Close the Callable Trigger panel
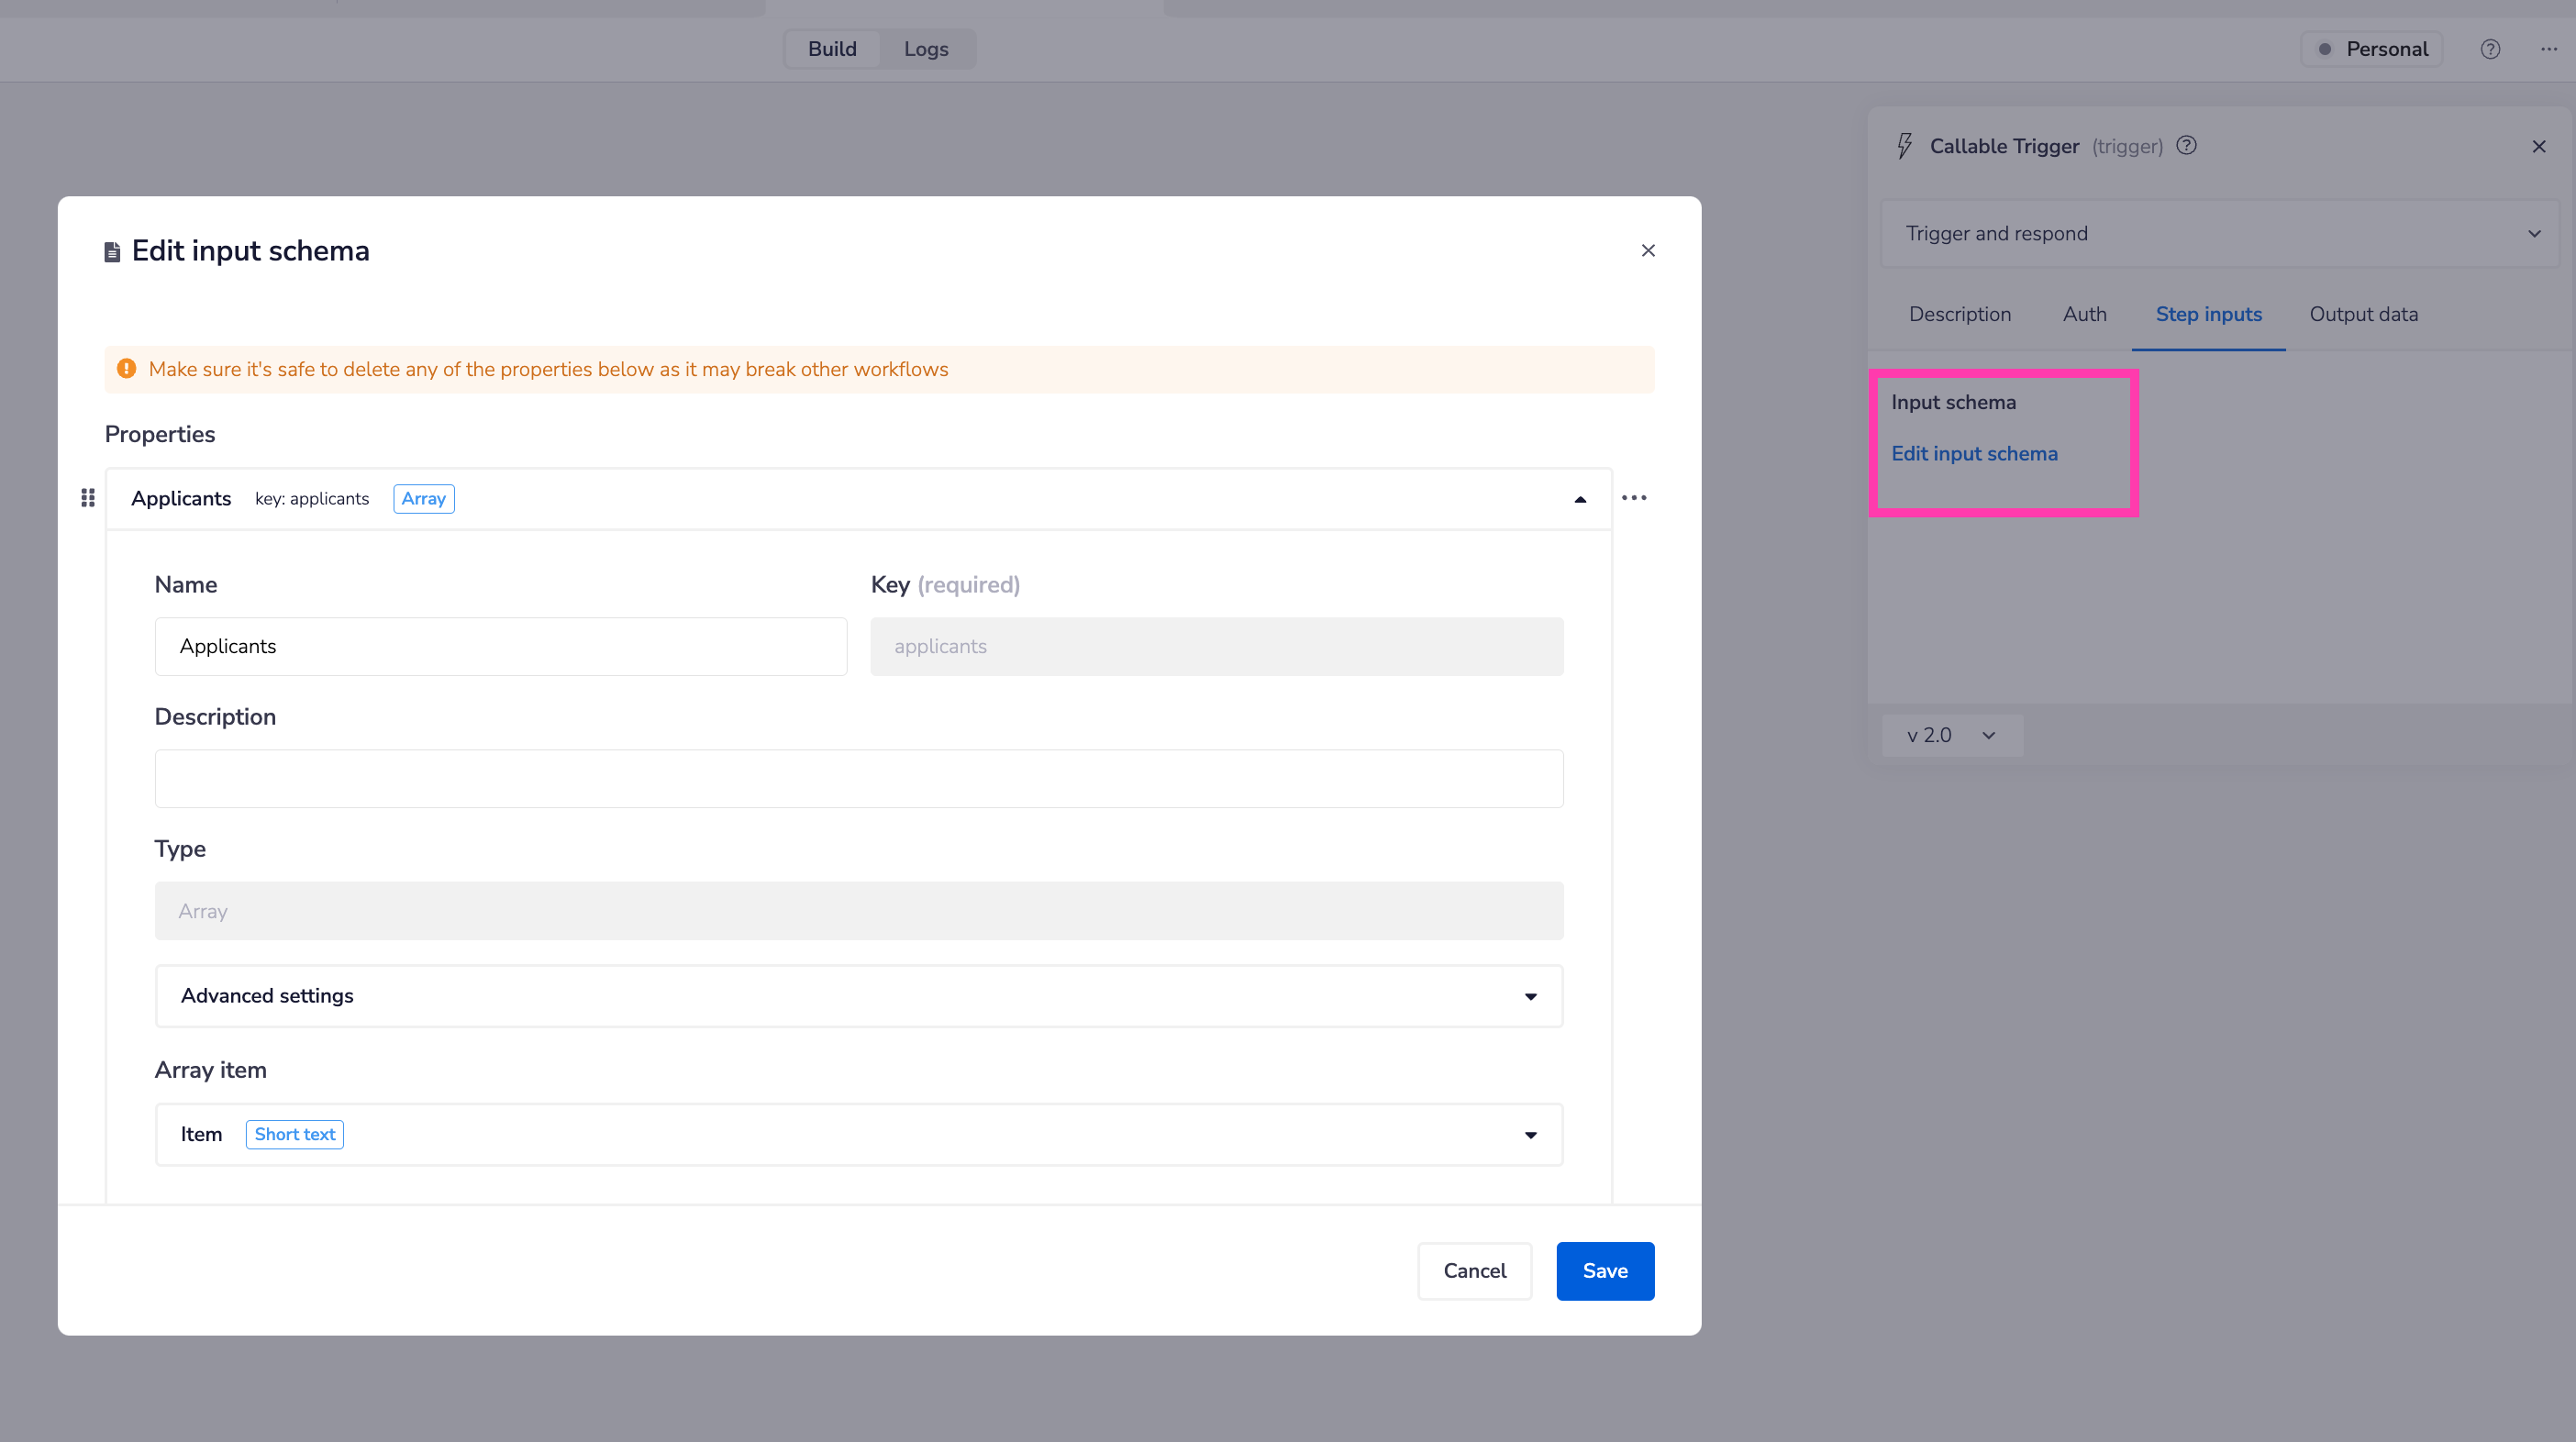 pos(2539,147)
